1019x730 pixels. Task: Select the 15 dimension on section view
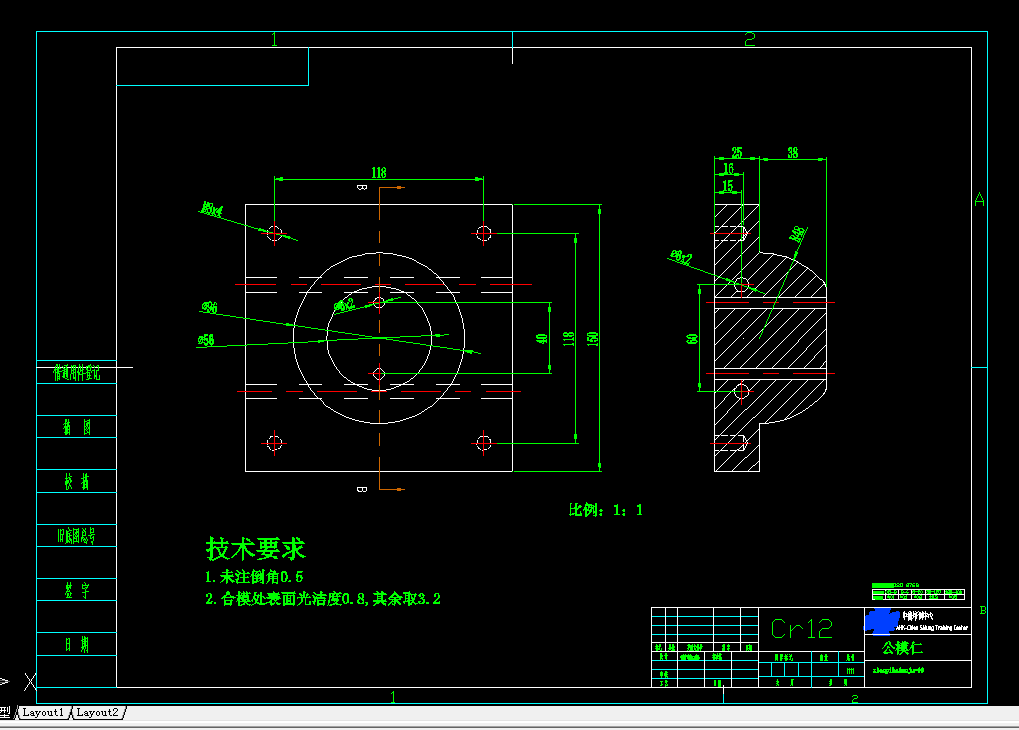pyautogui.click(x=728, y=185)
